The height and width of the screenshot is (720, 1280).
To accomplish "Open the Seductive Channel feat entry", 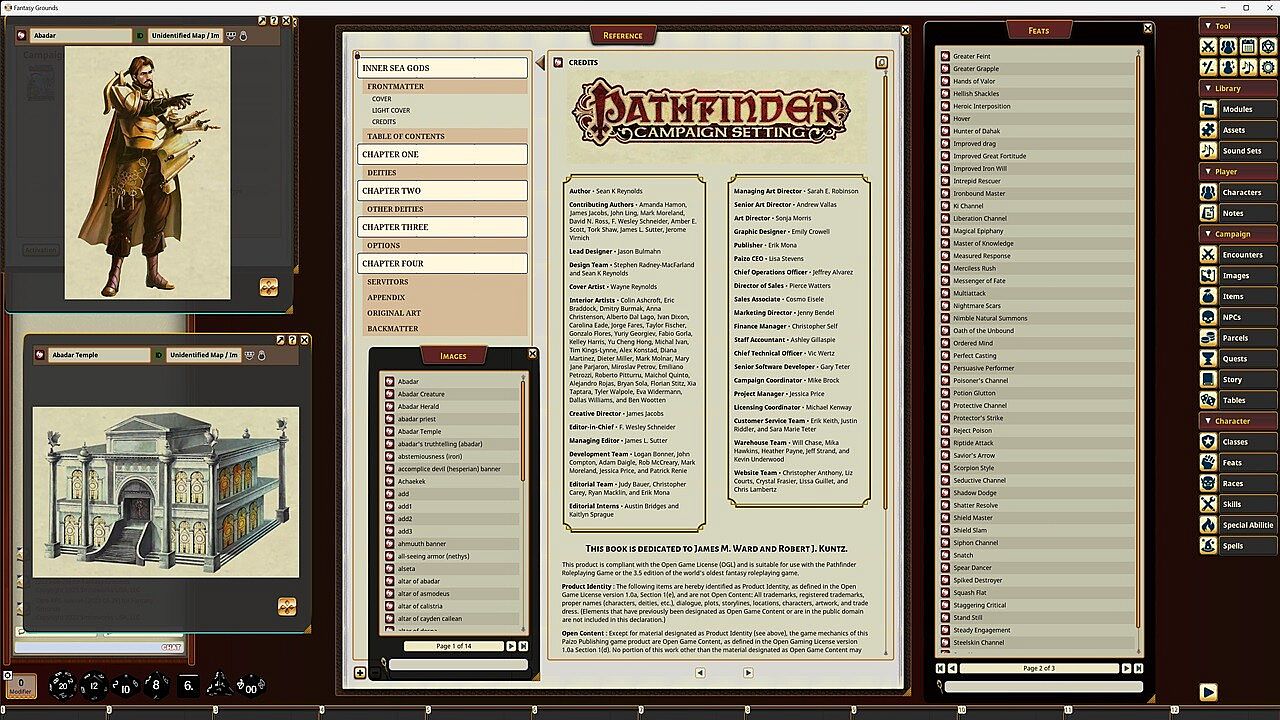I will (979, 480).
